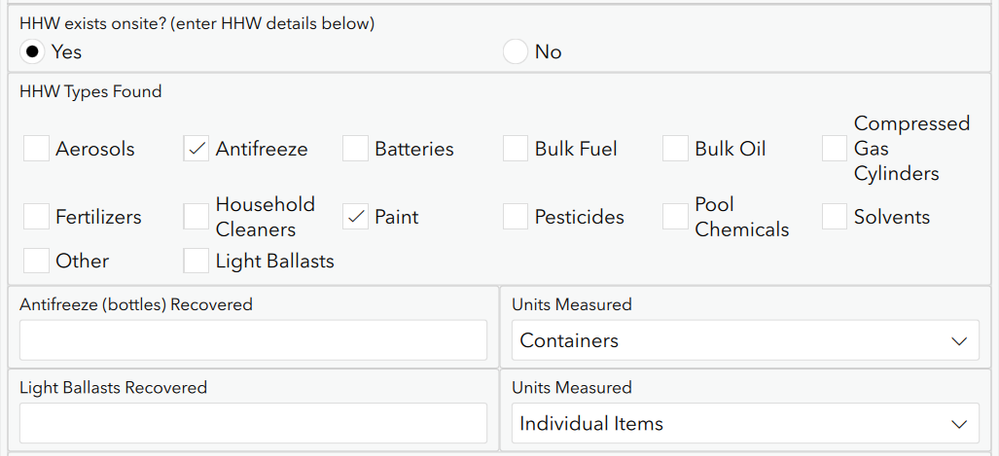Screen dimensions: 999x456
Task: Select the No radio button
Action: pos(515,51)
